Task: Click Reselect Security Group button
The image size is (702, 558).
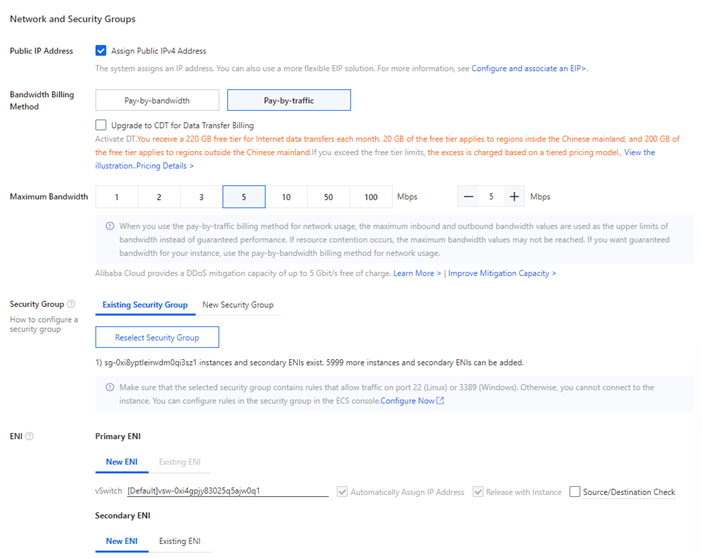Action: [157, 337]
